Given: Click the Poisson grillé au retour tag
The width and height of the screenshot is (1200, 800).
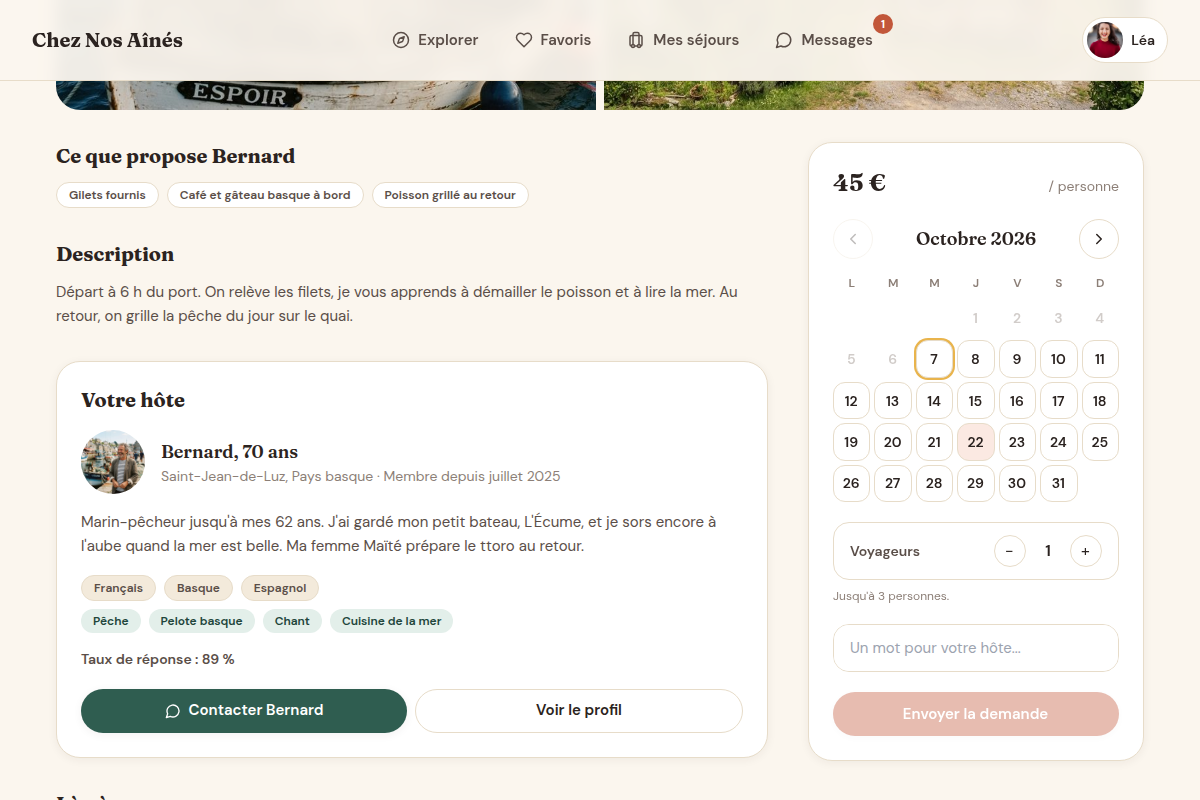Looking at the screenshot, I should click(450, 195).
